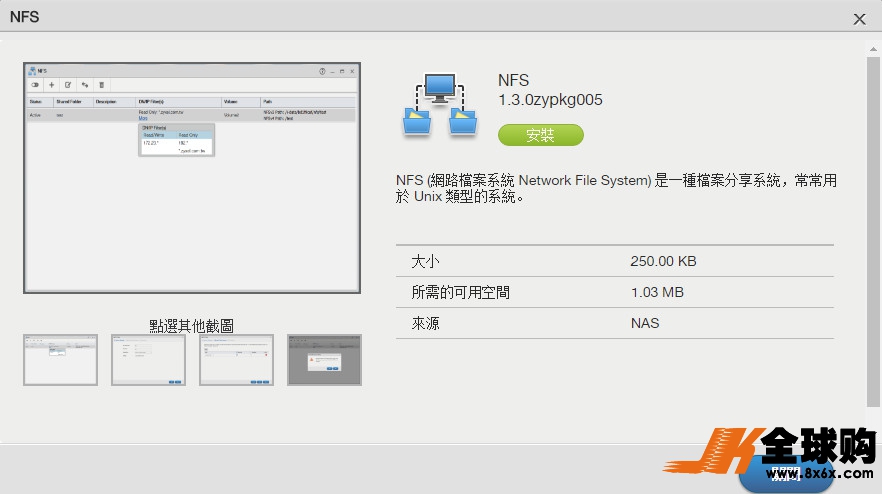The height and width of the screenshot is (494, 882).
Task: Click the NFS package name heading
Action: pos(514,80)
